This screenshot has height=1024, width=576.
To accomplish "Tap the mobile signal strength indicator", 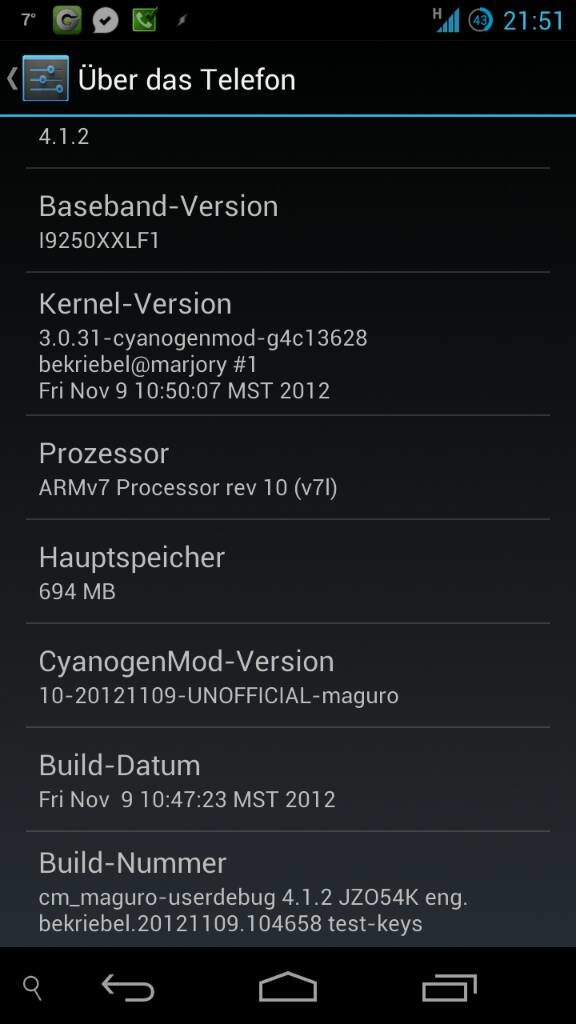I will pos(446,20).
